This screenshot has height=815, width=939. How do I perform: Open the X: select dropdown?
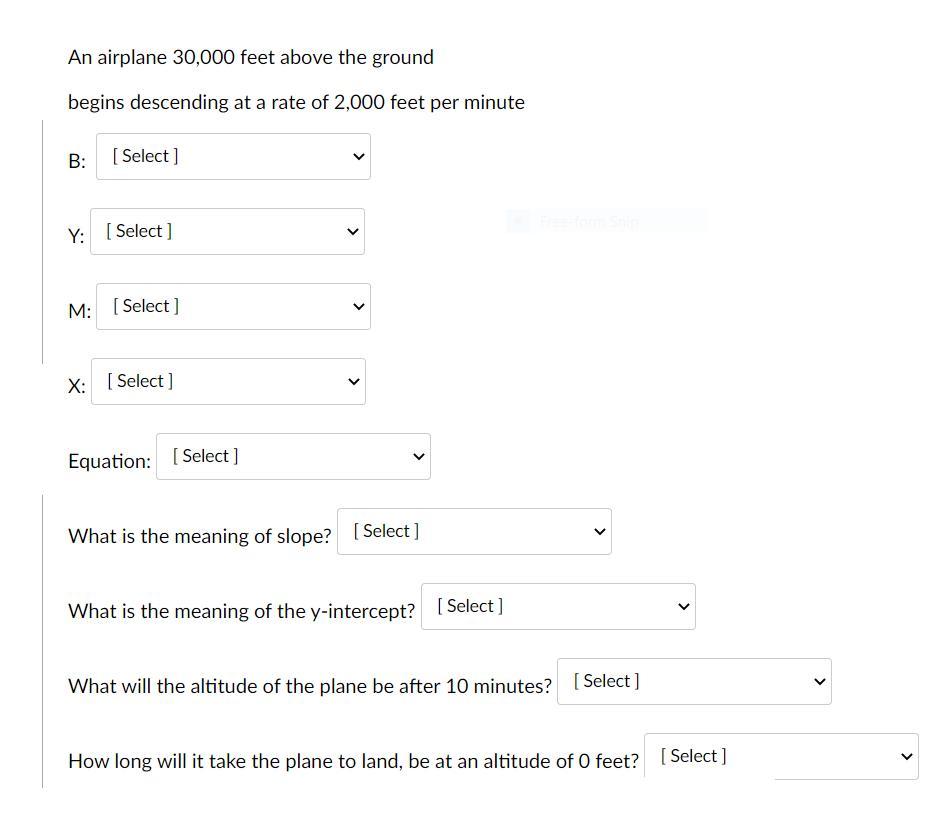(x=227, y=382)
